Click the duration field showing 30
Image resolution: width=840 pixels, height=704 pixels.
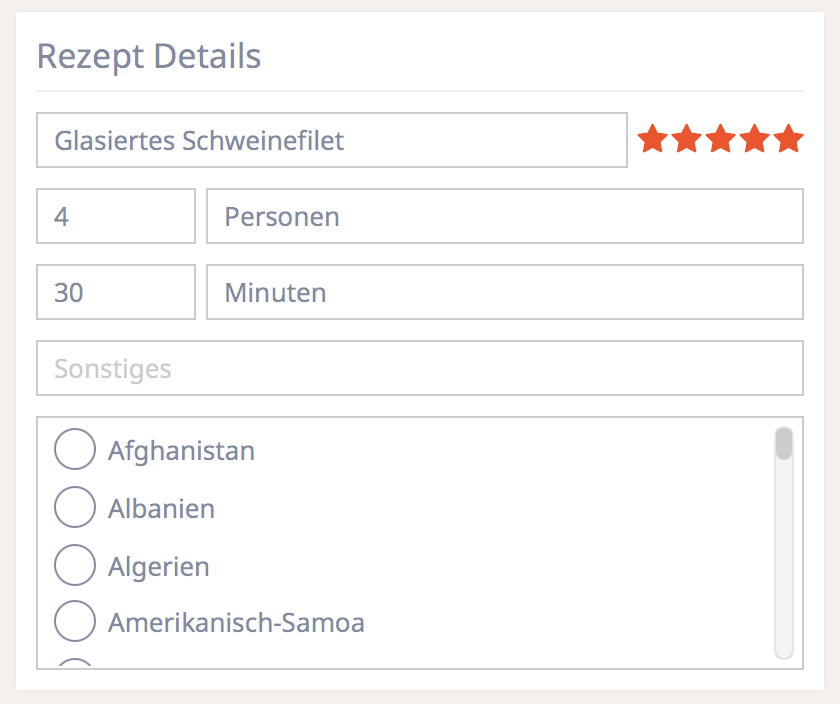coord(115,292)
